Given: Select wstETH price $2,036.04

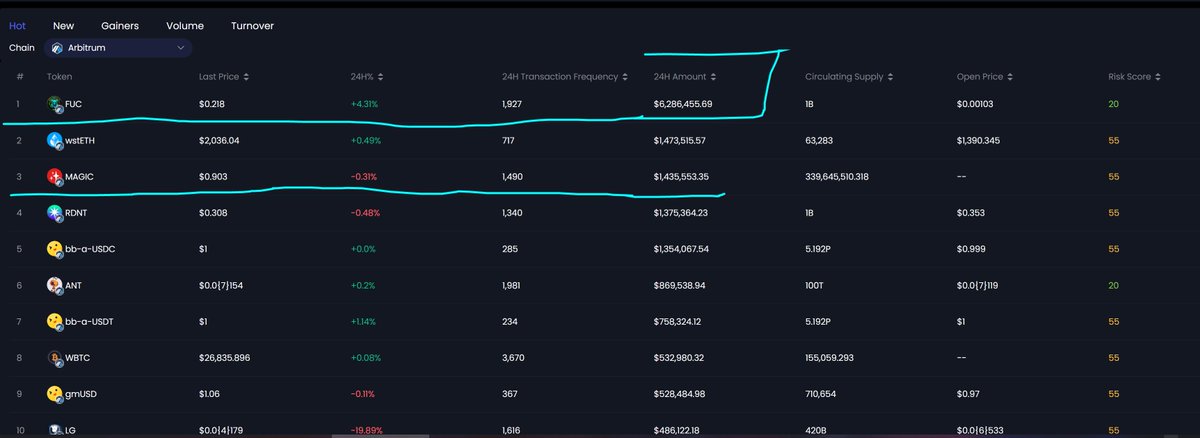Looking at the screenshot, I should 219,141.
